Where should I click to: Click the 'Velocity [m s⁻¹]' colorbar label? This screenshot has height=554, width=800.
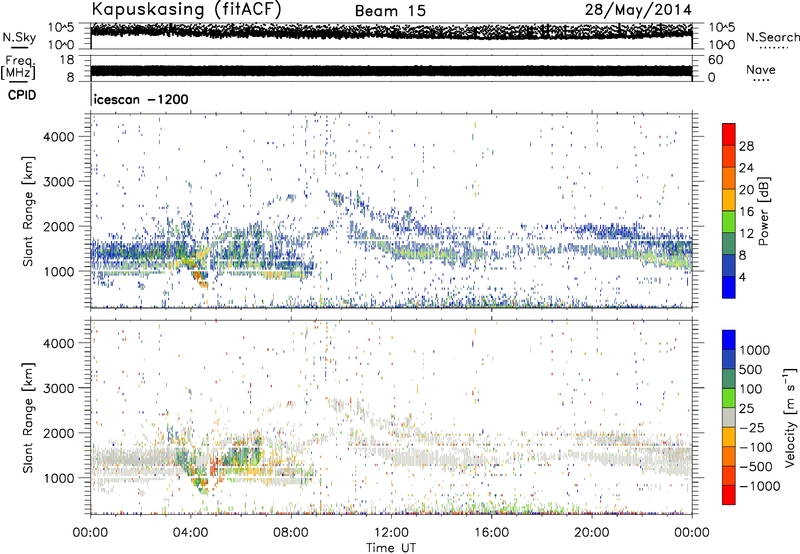pyautogui.click(x=790, y=417)
